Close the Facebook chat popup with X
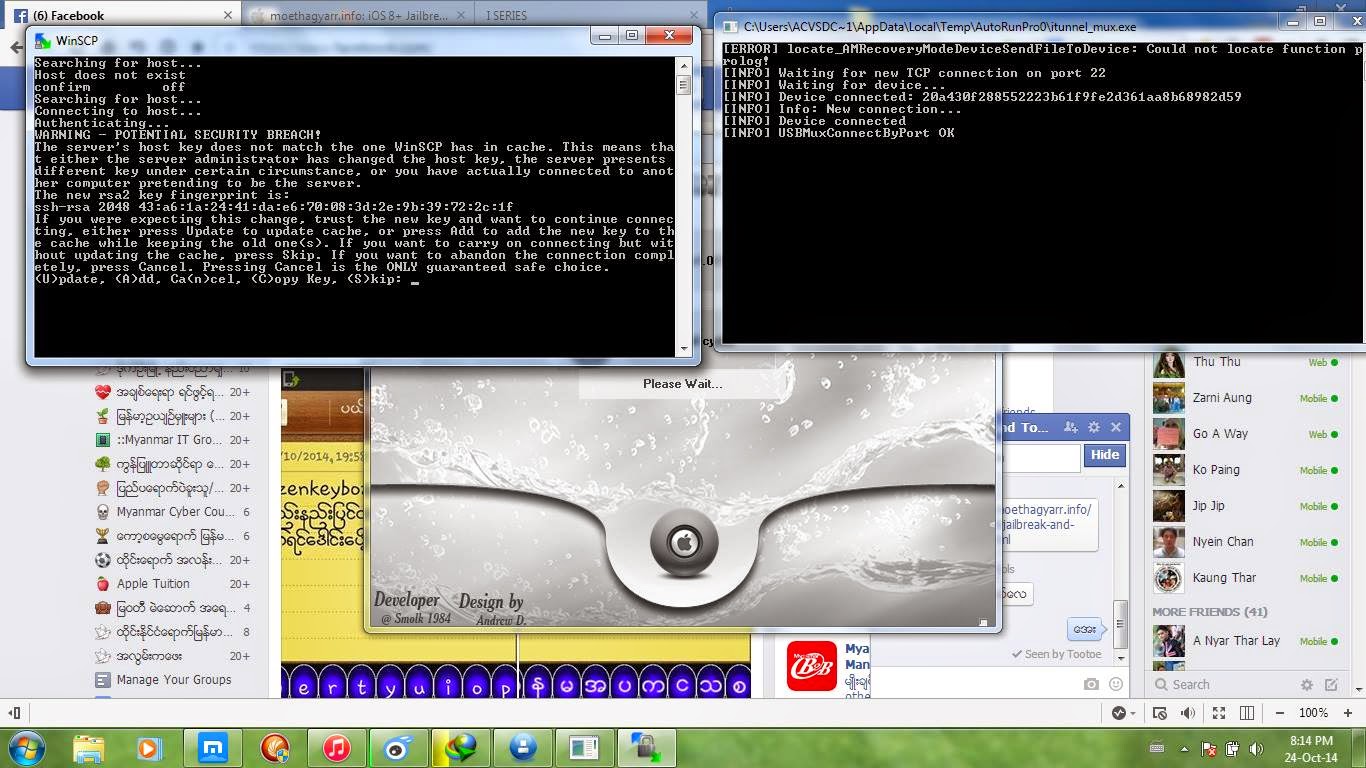The height and width of the screenshot is (768, 1366). click(1116, 427)
